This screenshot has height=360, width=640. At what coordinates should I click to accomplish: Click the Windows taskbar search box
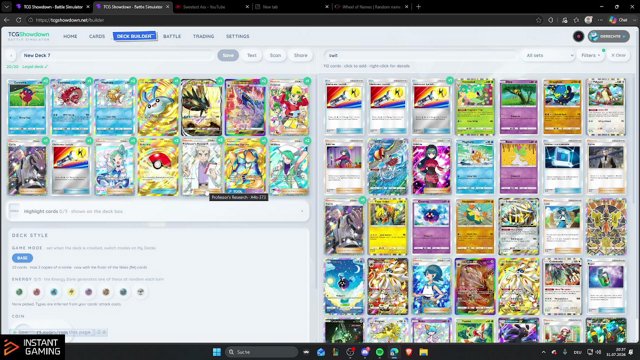[x=262, y=352]
